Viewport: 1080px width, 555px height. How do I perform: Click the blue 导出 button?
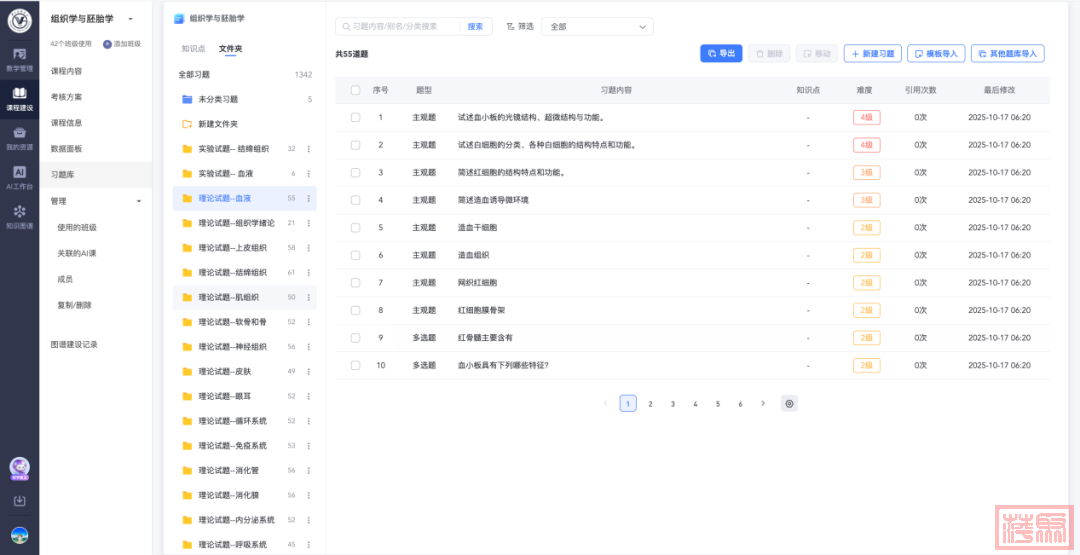(x=721, y=53)
